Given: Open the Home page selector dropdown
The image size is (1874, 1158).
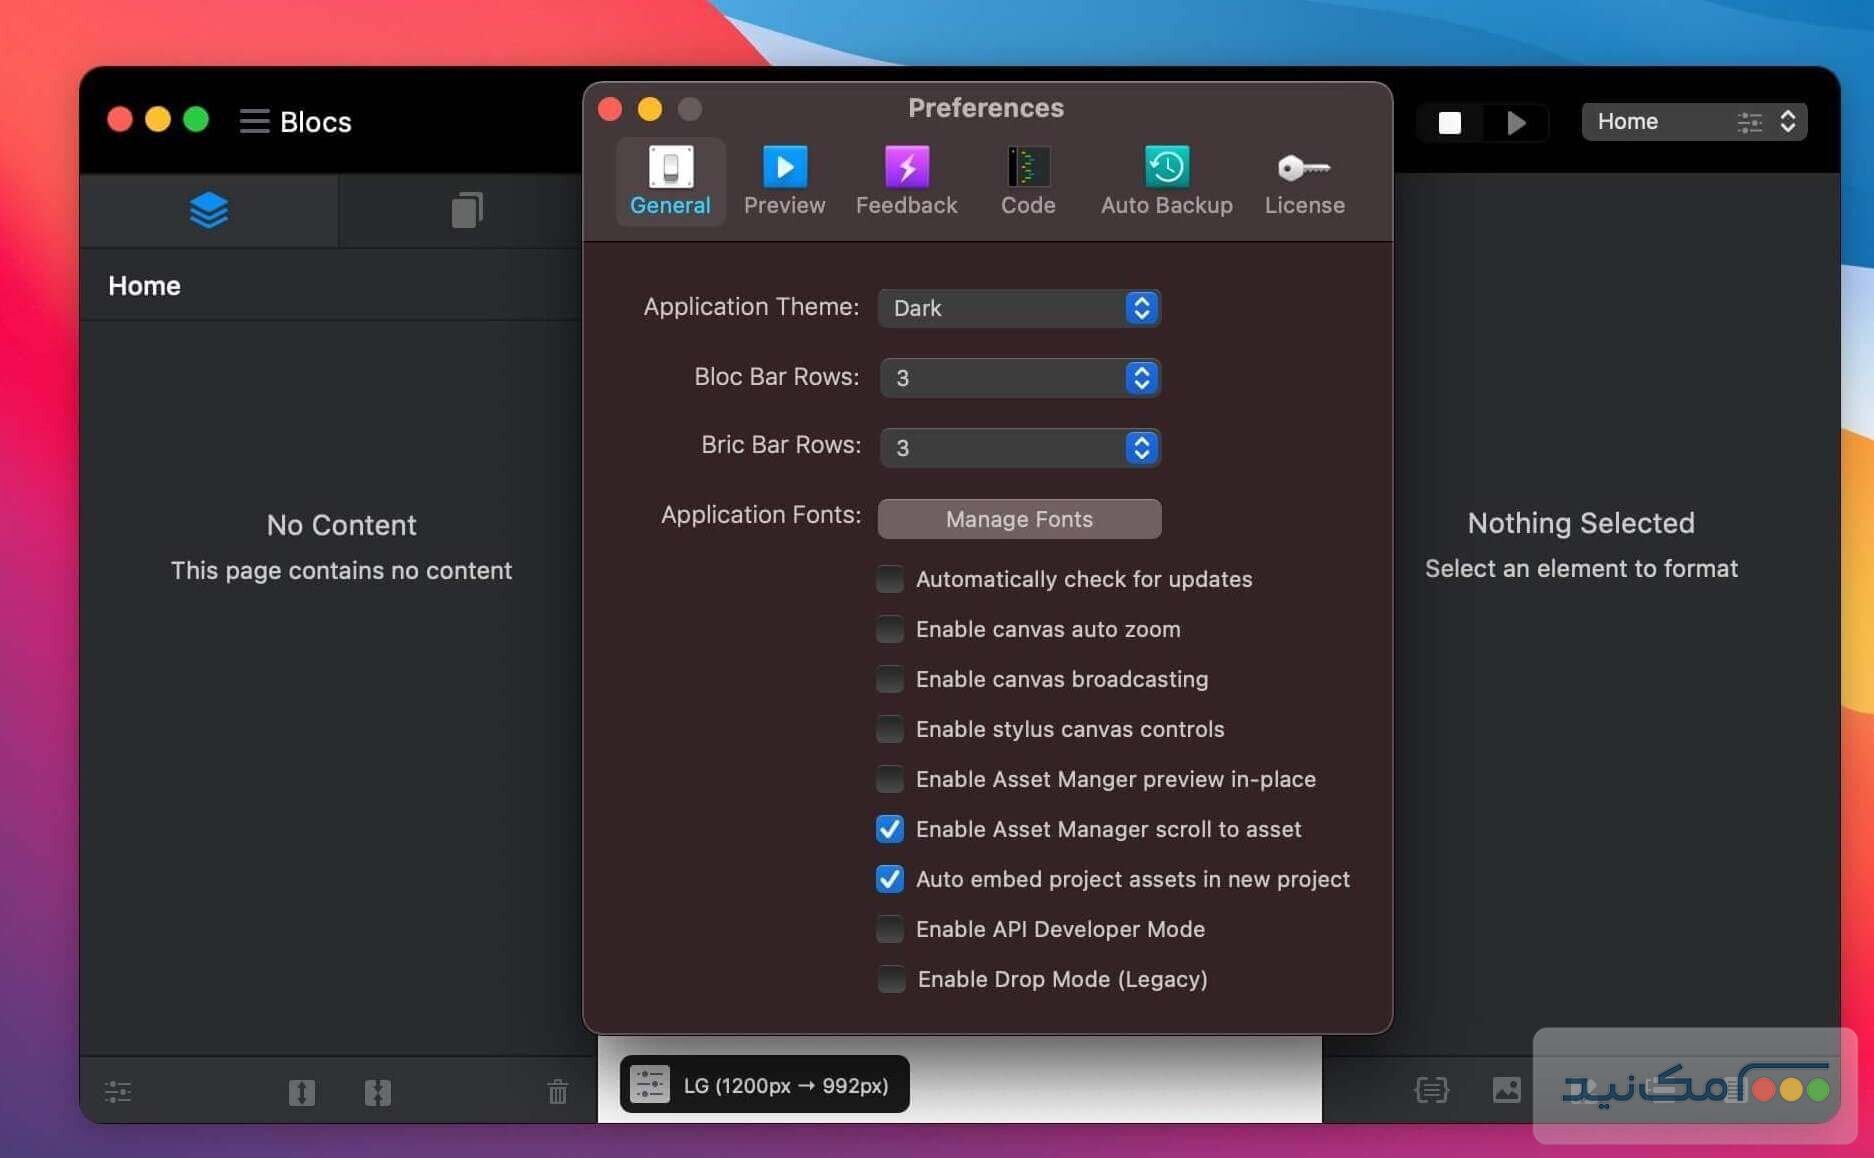Looking at the screenshot, I should tap(1693, 122).
